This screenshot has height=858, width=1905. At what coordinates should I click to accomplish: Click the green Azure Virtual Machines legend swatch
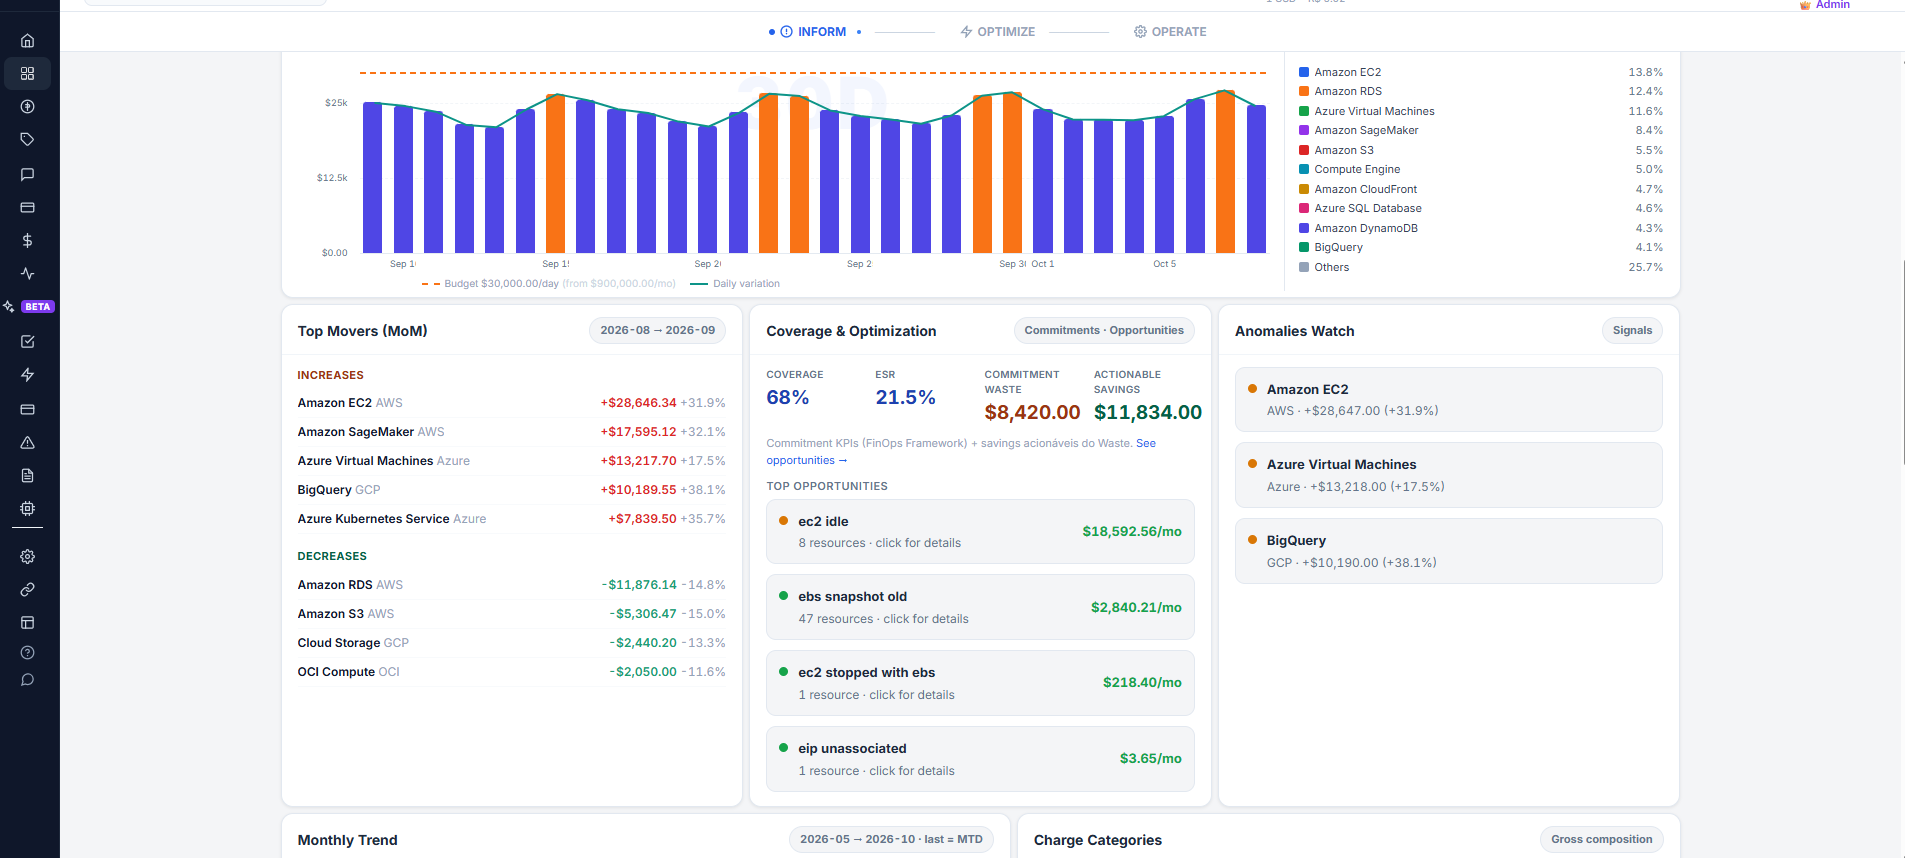point(1304,111)
